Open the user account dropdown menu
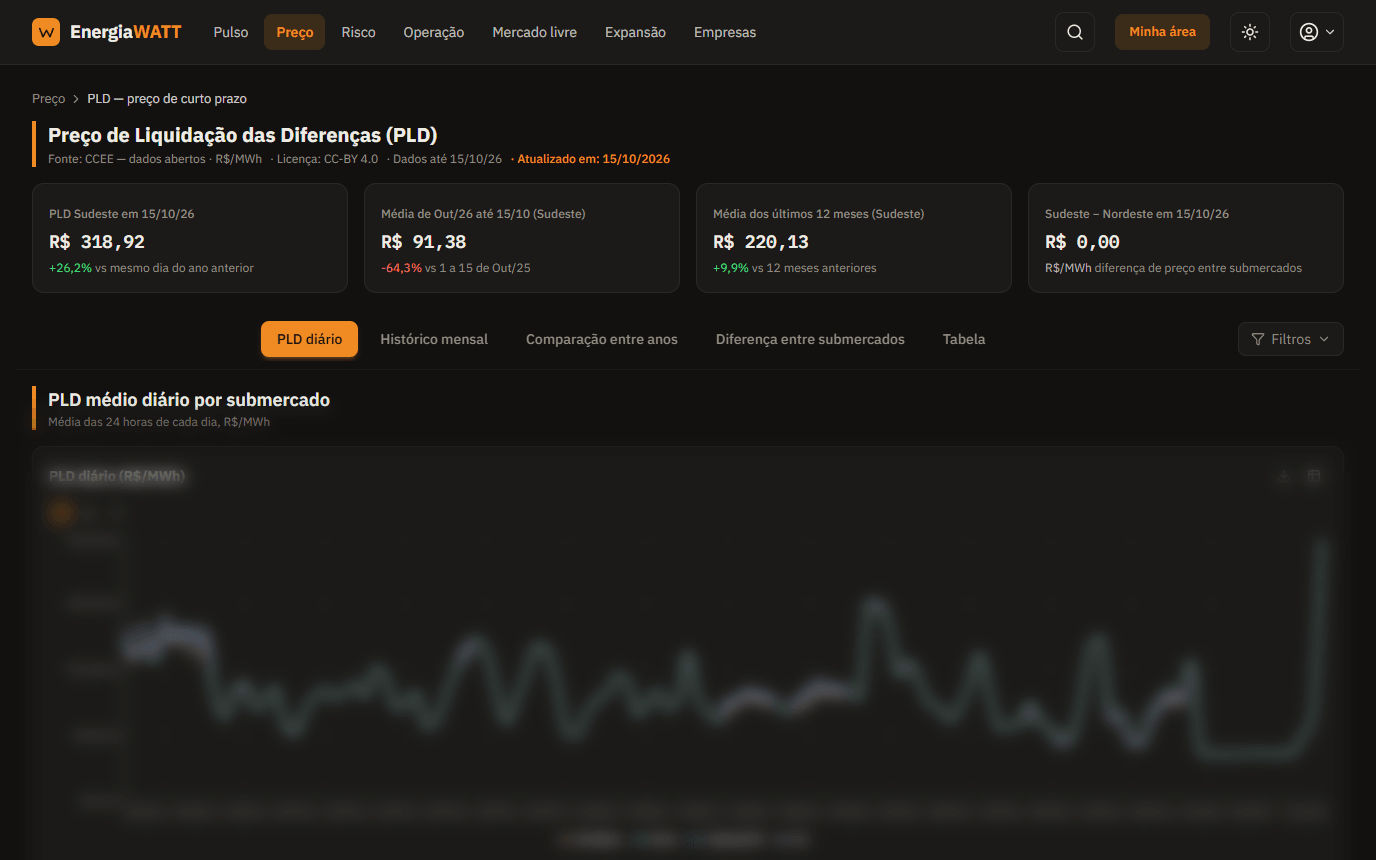The width and height of the screenshot is (1376, 860). click(x=1316, y=32)
